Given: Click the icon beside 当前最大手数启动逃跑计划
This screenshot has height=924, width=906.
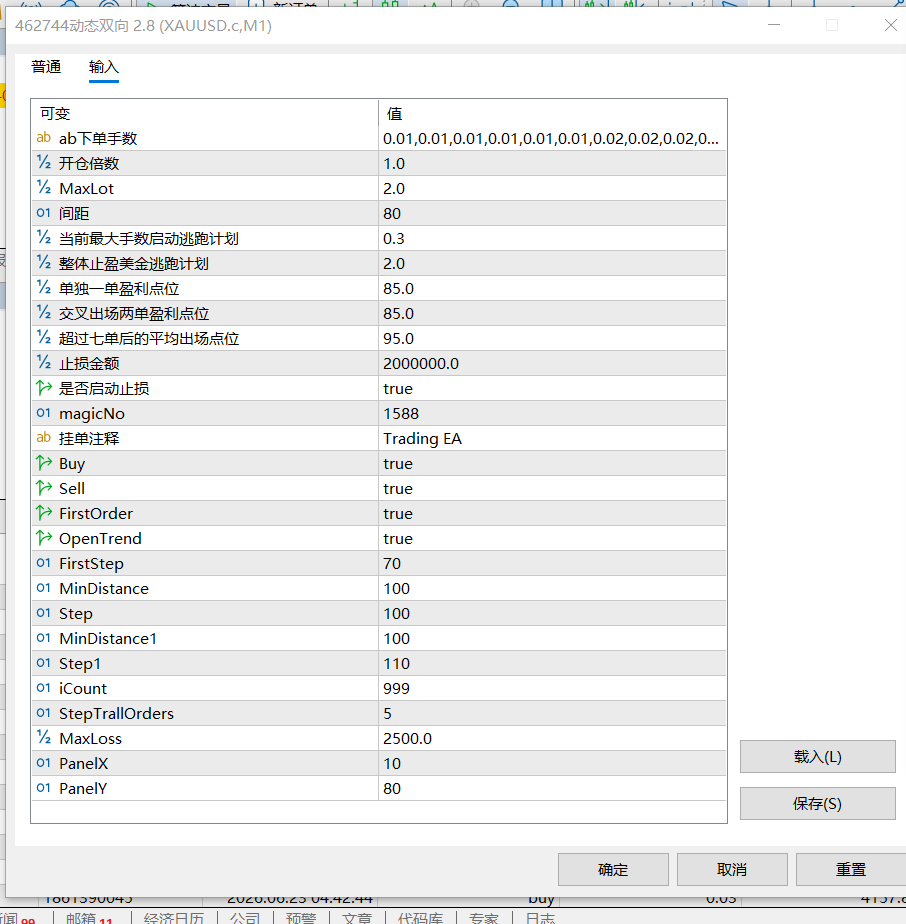Looking at the screenshot, I should pyautogui.click(x=44, y=238).
